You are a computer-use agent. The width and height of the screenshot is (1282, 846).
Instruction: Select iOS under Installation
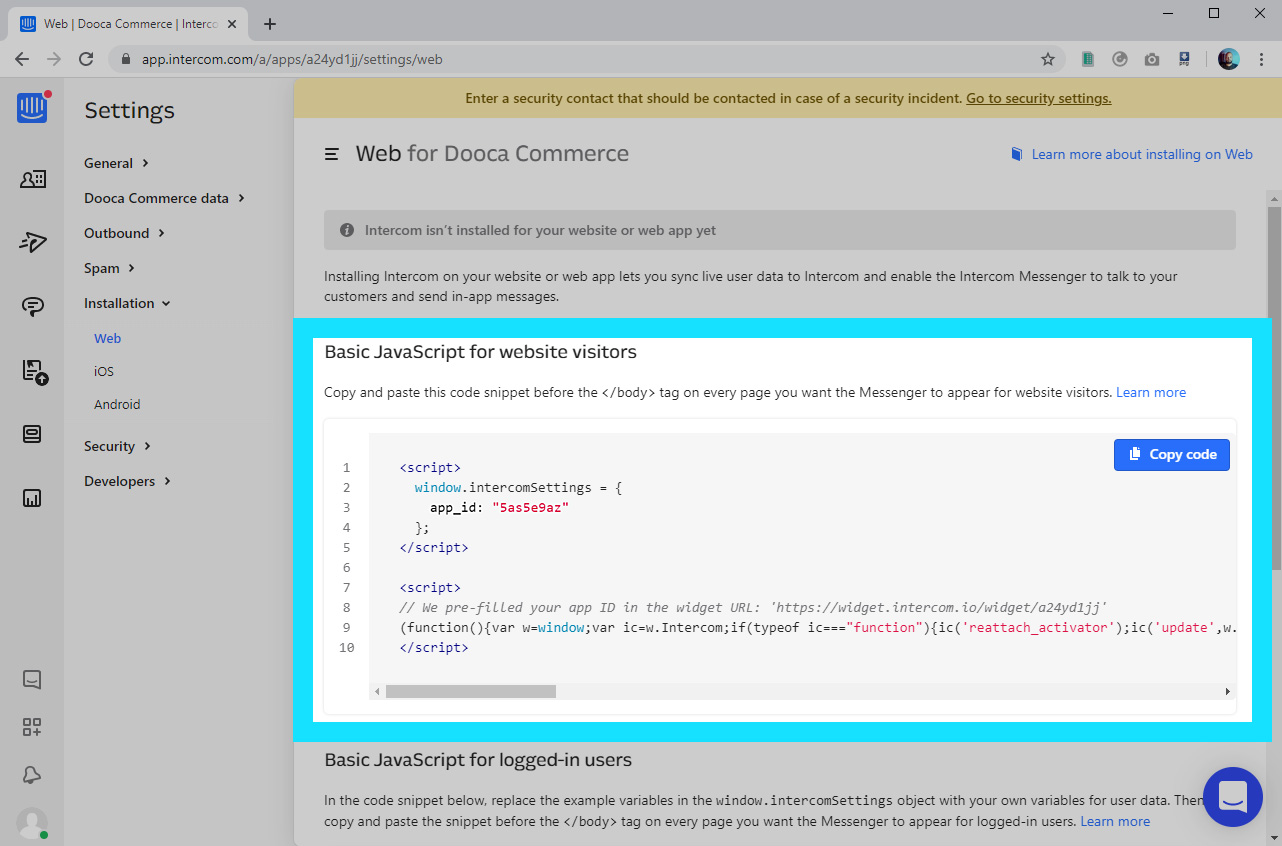pyautogui.click(x=104, y=371)
